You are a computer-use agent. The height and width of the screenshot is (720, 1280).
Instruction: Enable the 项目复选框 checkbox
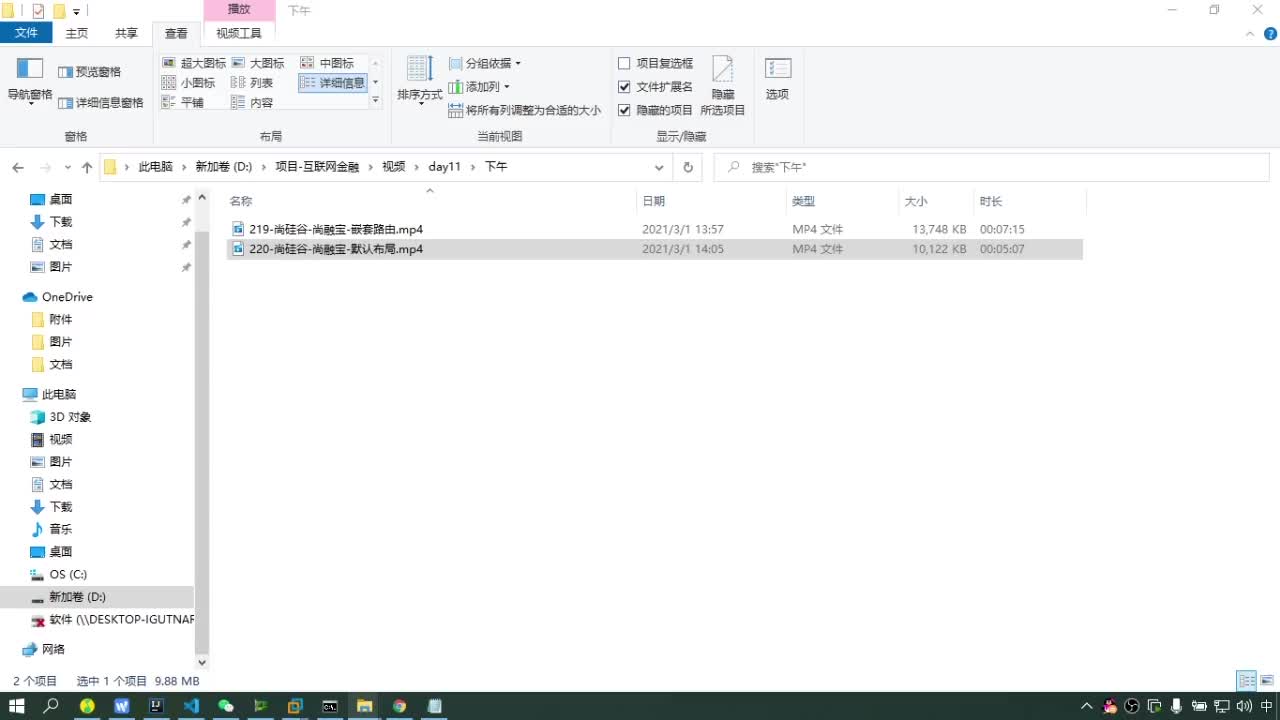pyautogui.click(x=624, y=63)
